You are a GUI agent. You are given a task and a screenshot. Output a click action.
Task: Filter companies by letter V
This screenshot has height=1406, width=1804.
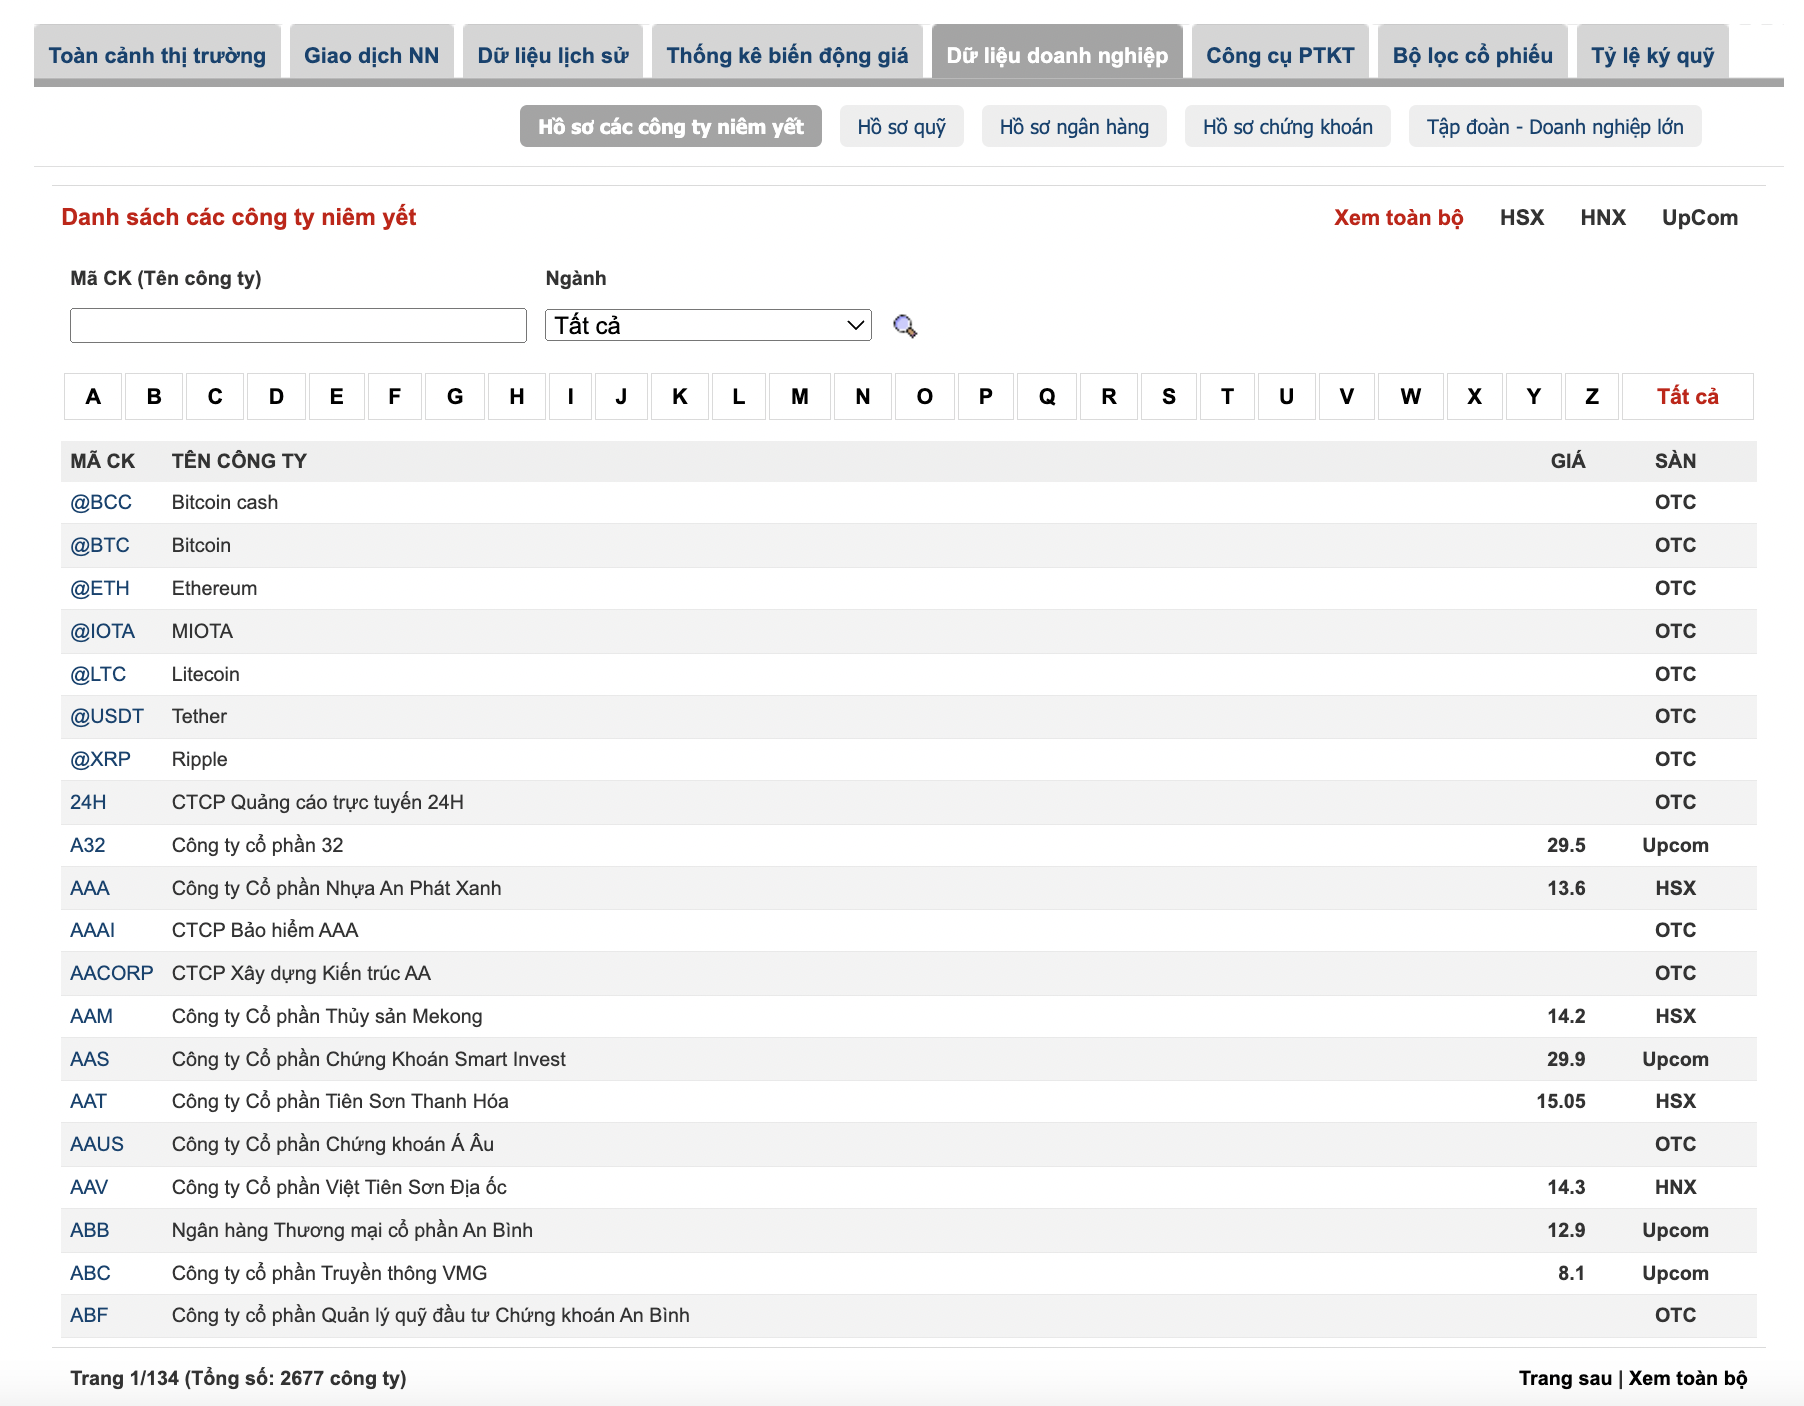click(x=1347, y=396)
